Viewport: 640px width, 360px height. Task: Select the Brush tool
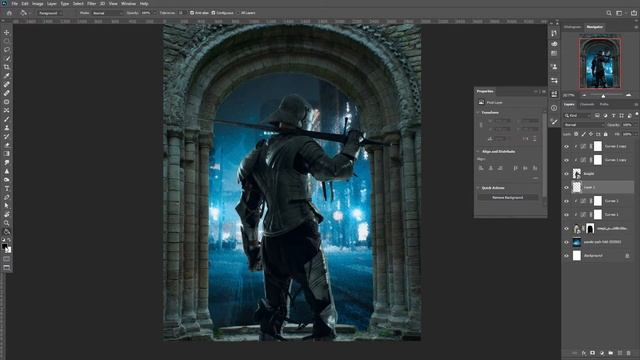(7, 119)
